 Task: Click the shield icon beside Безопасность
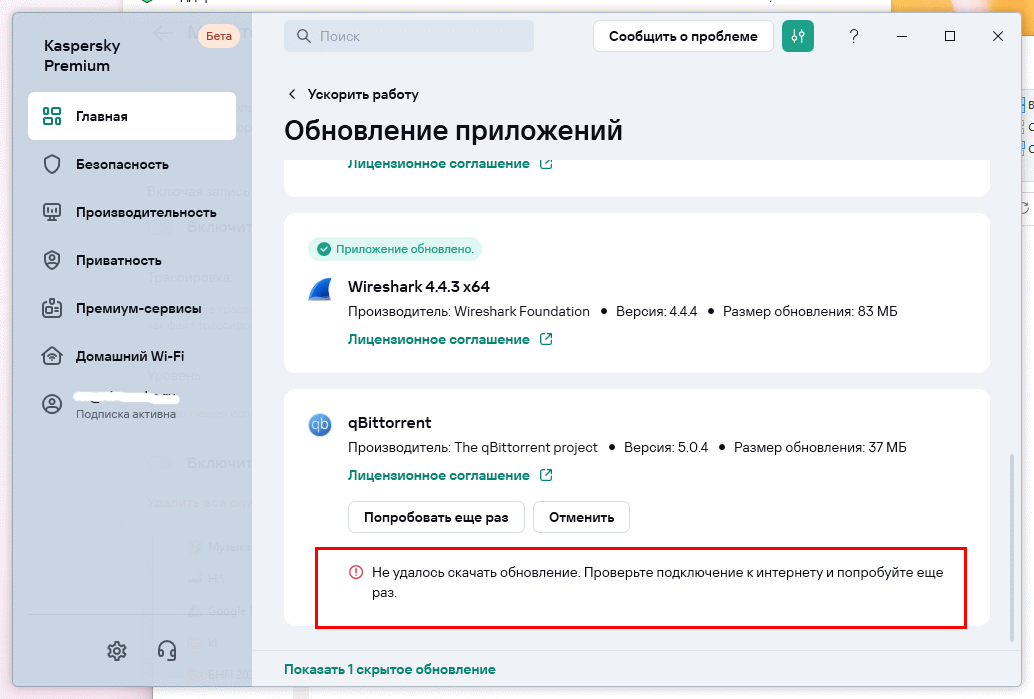point(52,164)
